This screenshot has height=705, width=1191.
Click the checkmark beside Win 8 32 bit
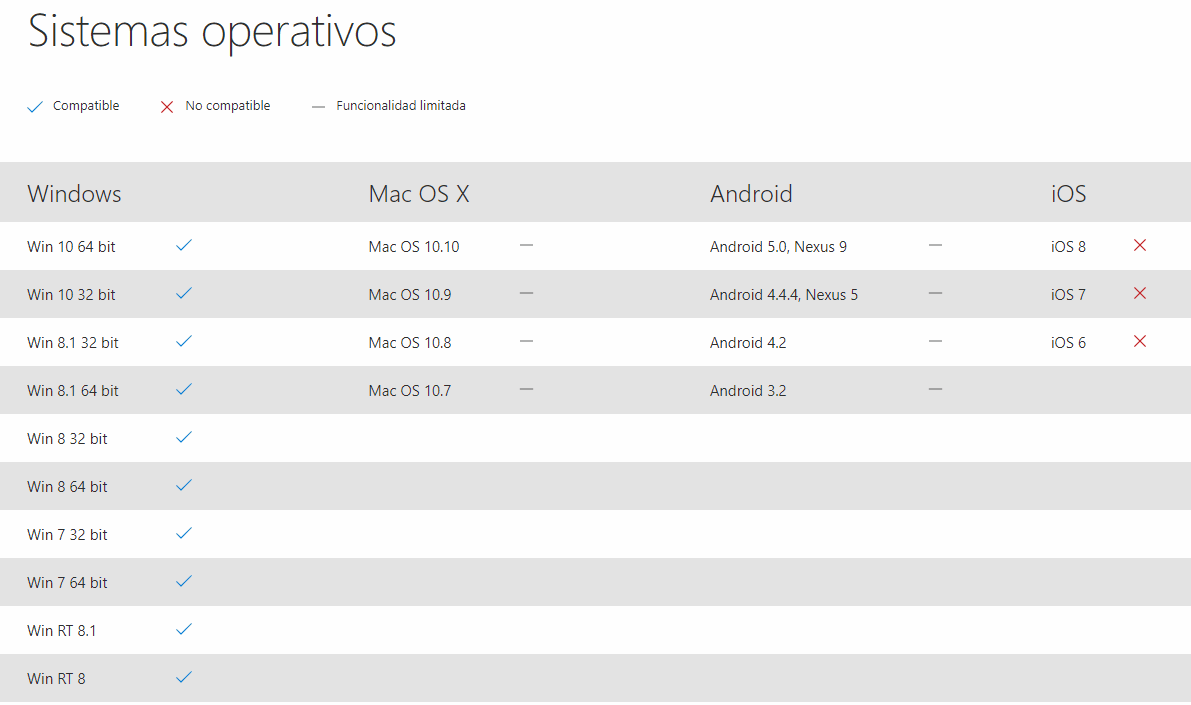coord(184,437)
